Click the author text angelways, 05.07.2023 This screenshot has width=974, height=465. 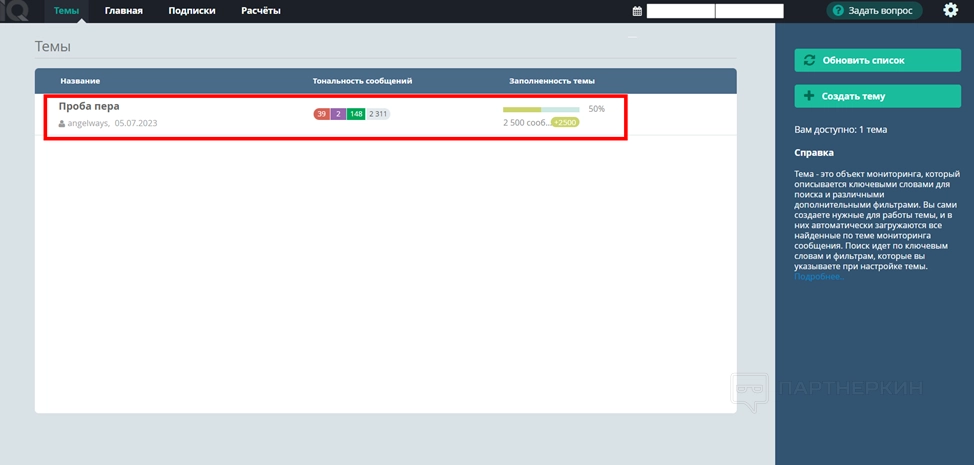(x=112, y=124)
